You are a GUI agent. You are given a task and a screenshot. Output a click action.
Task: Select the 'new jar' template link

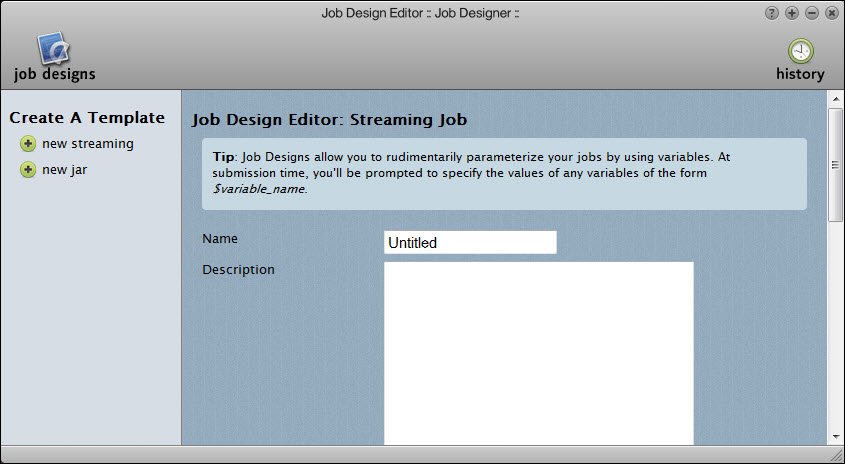pos(64,170)
